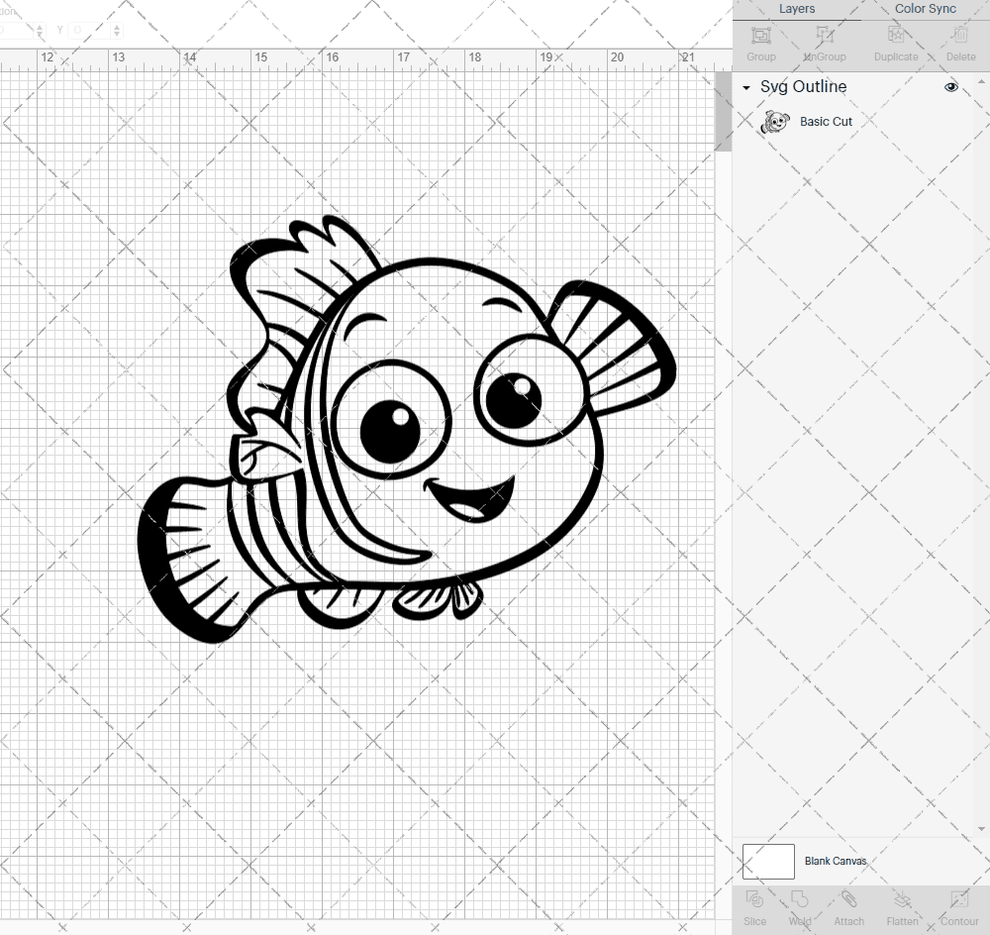The width and height of the screenshot is (990, 935).
Task: Hide the Svg Outline layer
Action: tap(951, 87)
